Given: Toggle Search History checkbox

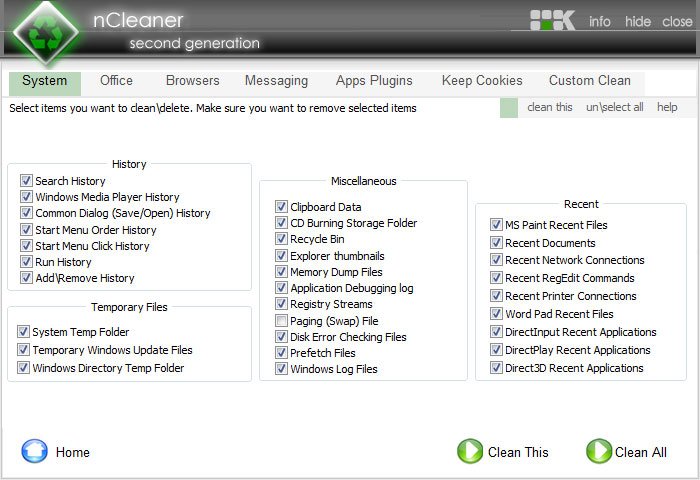Looking at the screenshot, I should click(x=26, y=180).
